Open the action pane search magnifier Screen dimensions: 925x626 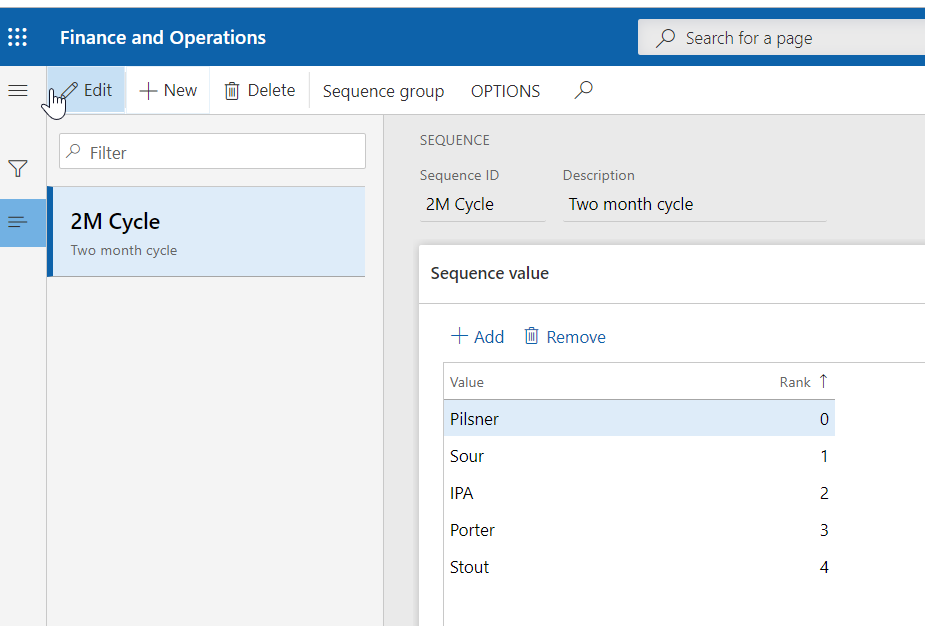click(584, 91)
